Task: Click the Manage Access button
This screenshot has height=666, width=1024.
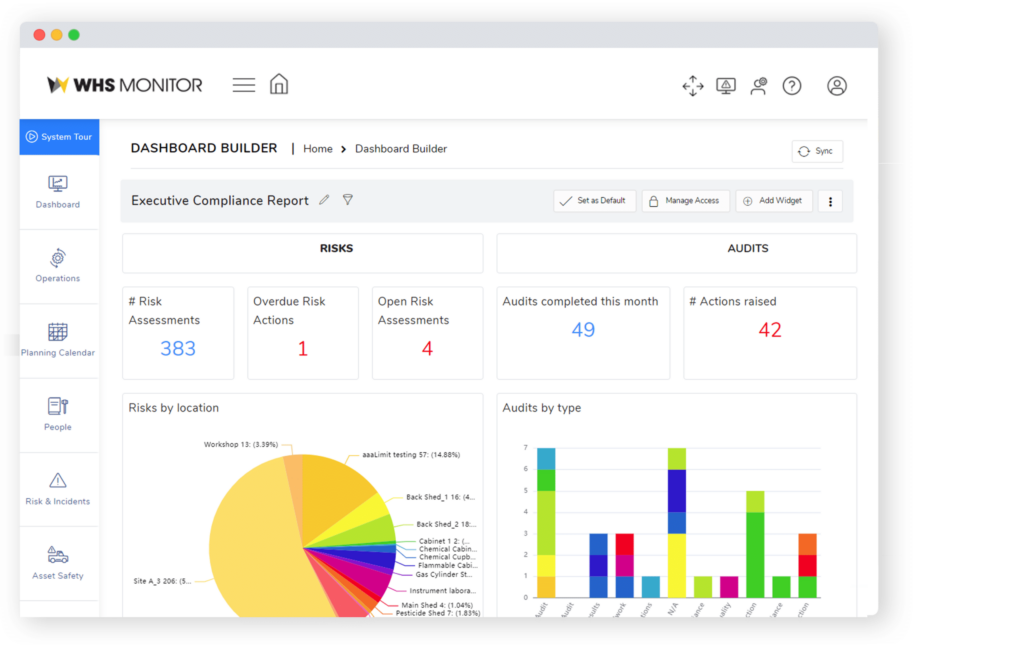Action: click(x=685, y=201)
